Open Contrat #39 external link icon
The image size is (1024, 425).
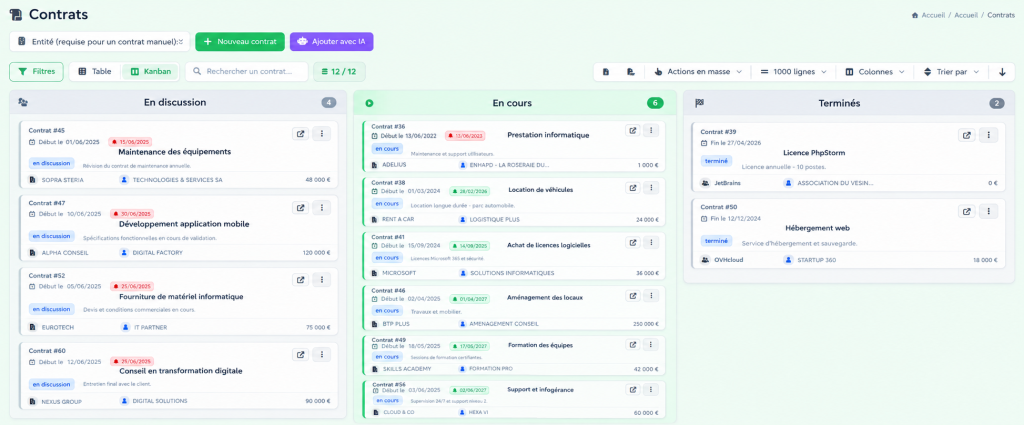[967, 135]
